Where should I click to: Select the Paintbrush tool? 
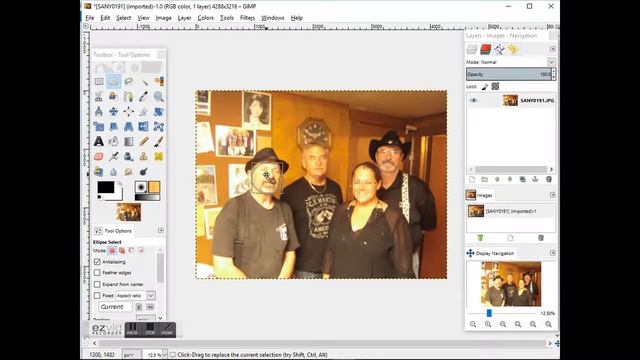pyautogui.click(x=159, y=142)
